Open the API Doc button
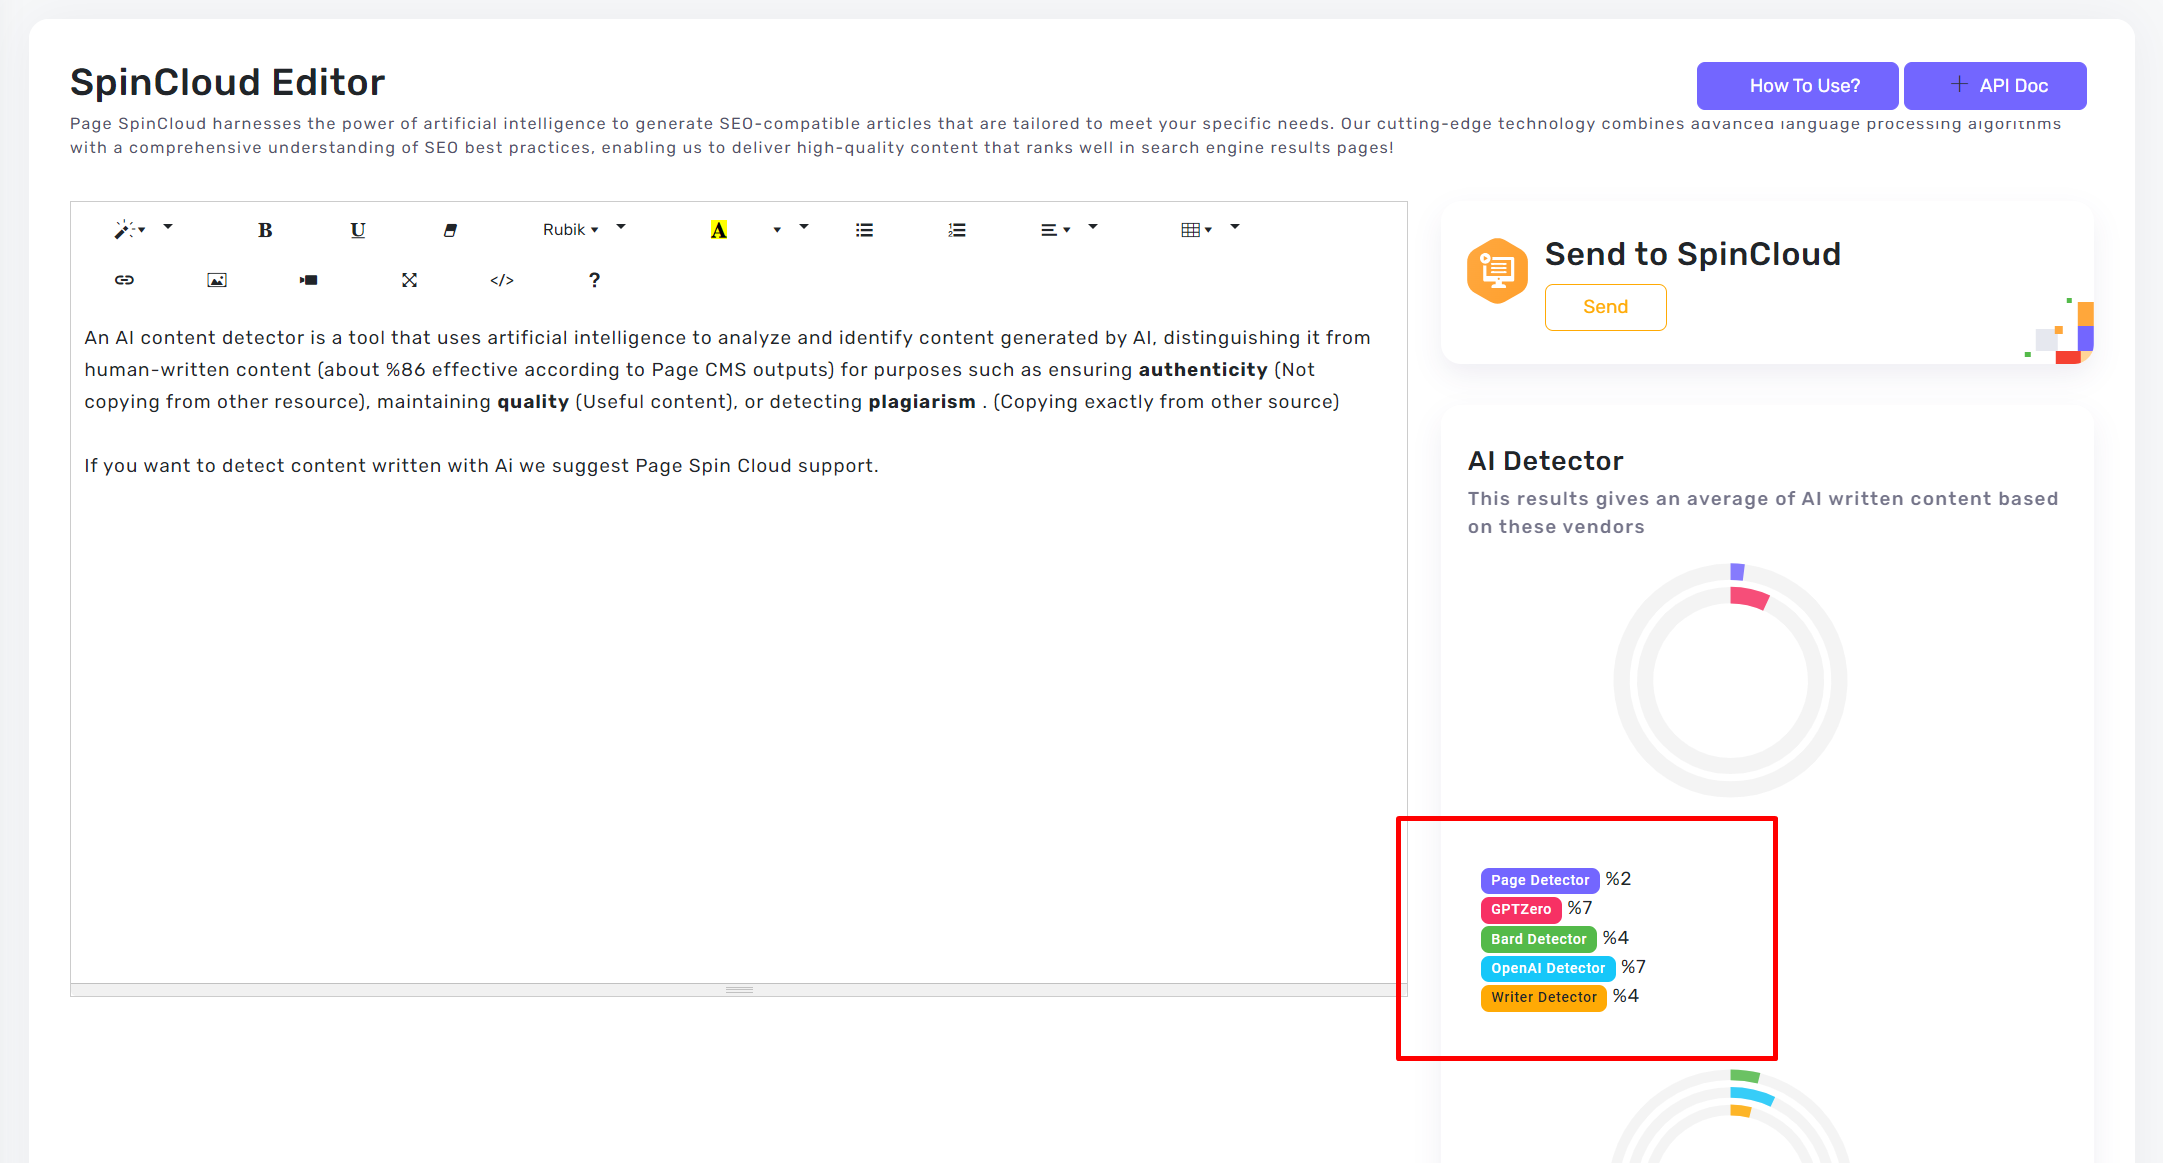 tap(1995, 86)
